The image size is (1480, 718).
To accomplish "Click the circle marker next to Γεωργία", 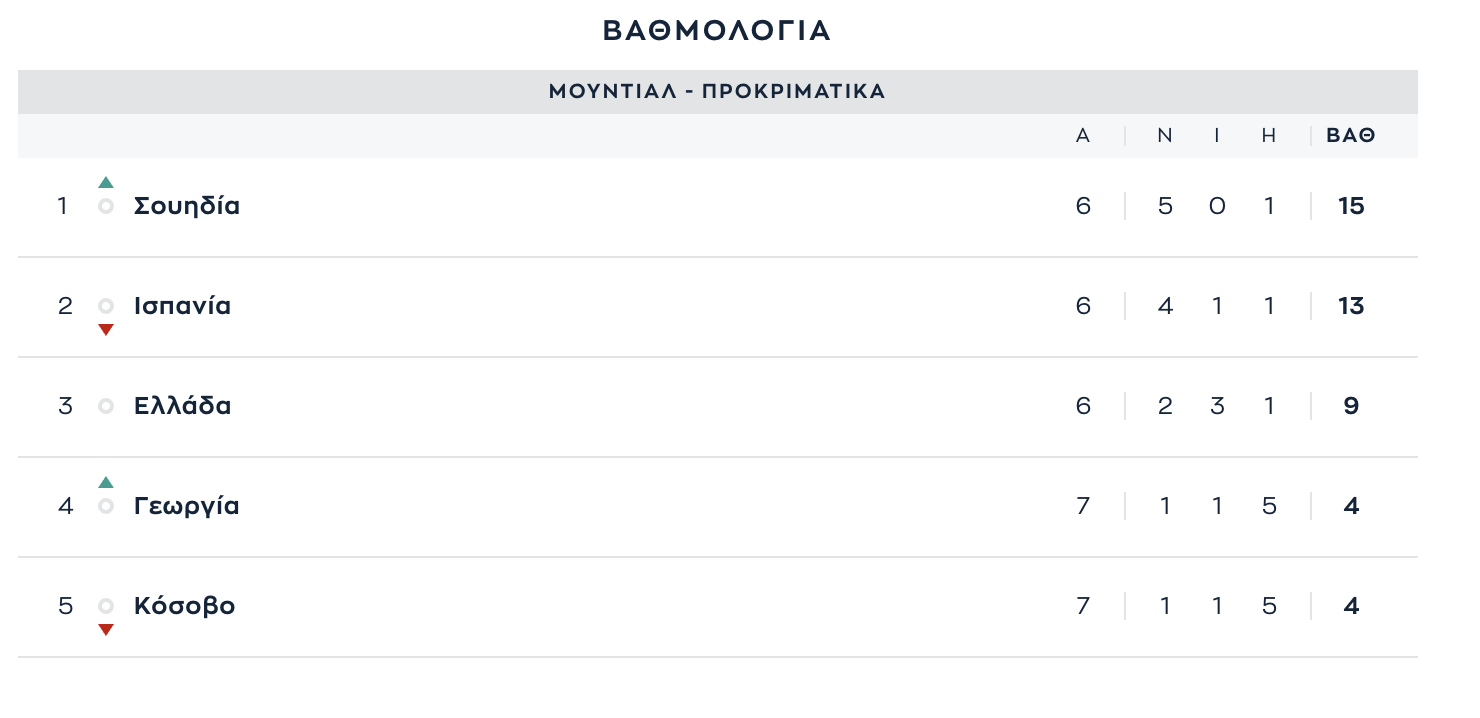I will click(106, 506).
